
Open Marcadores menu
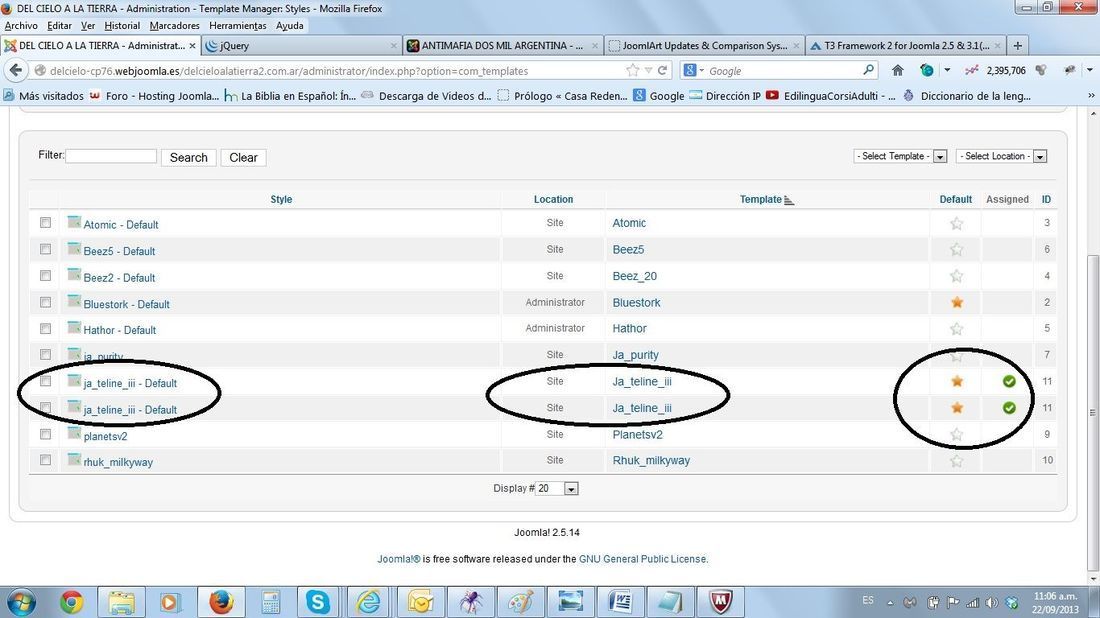pyautogui.click(x=175, y=25)
